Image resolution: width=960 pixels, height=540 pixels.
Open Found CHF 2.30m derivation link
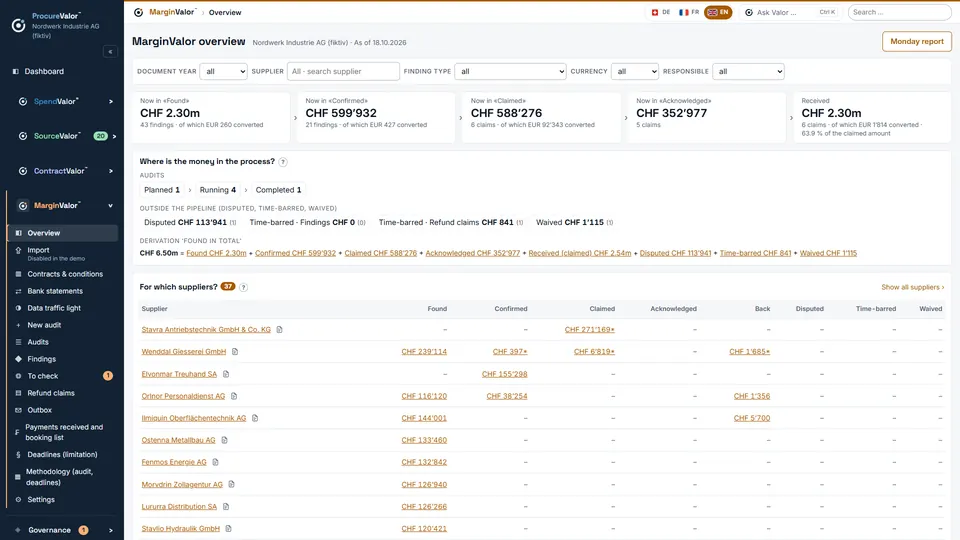(x=216, y=253)
